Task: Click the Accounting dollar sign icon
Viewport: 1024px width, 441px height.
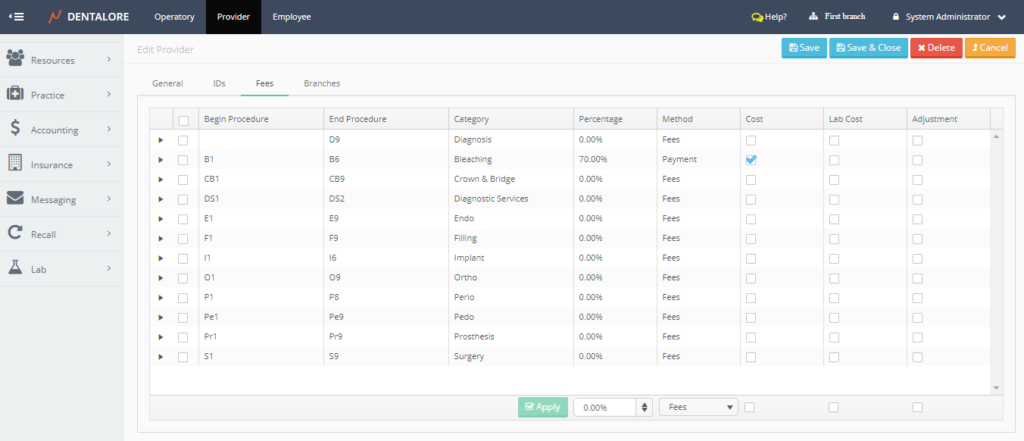Action: [x=15, y=128]
